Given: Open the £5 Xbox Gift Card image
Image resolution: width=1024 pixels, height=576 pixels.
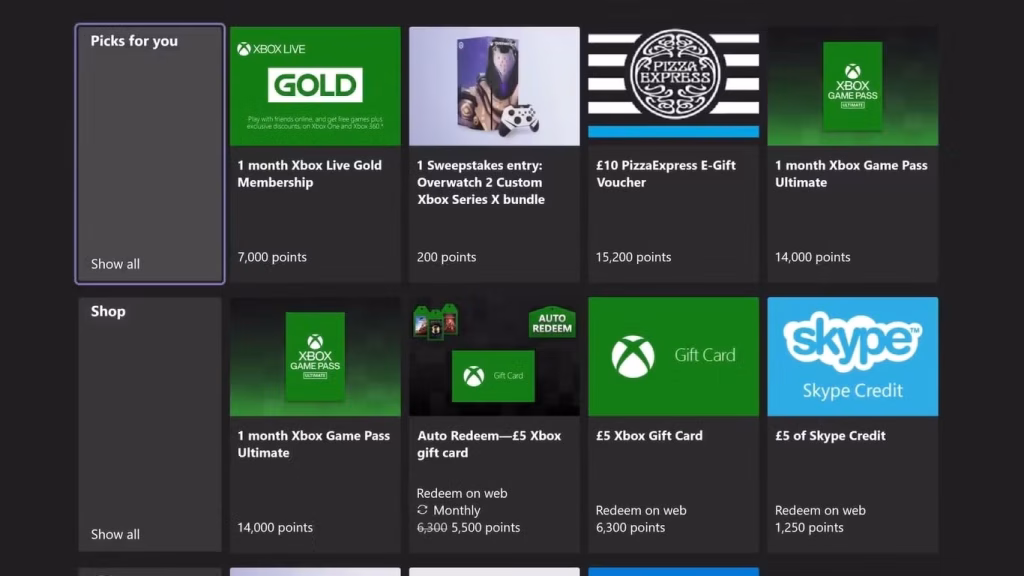Looking at the screenshot, I should [x=673, y=357].
